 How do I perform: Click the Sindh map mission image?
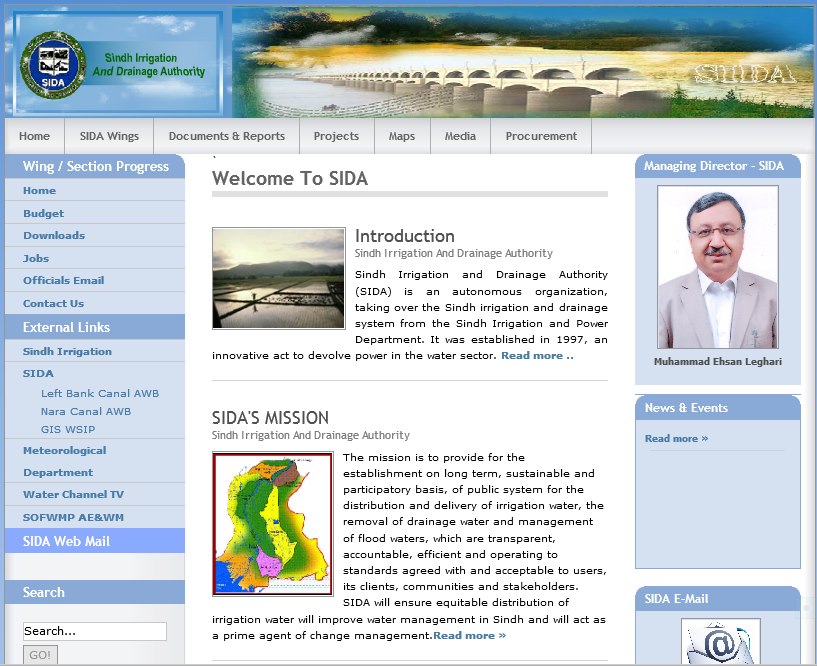[273, 524]
